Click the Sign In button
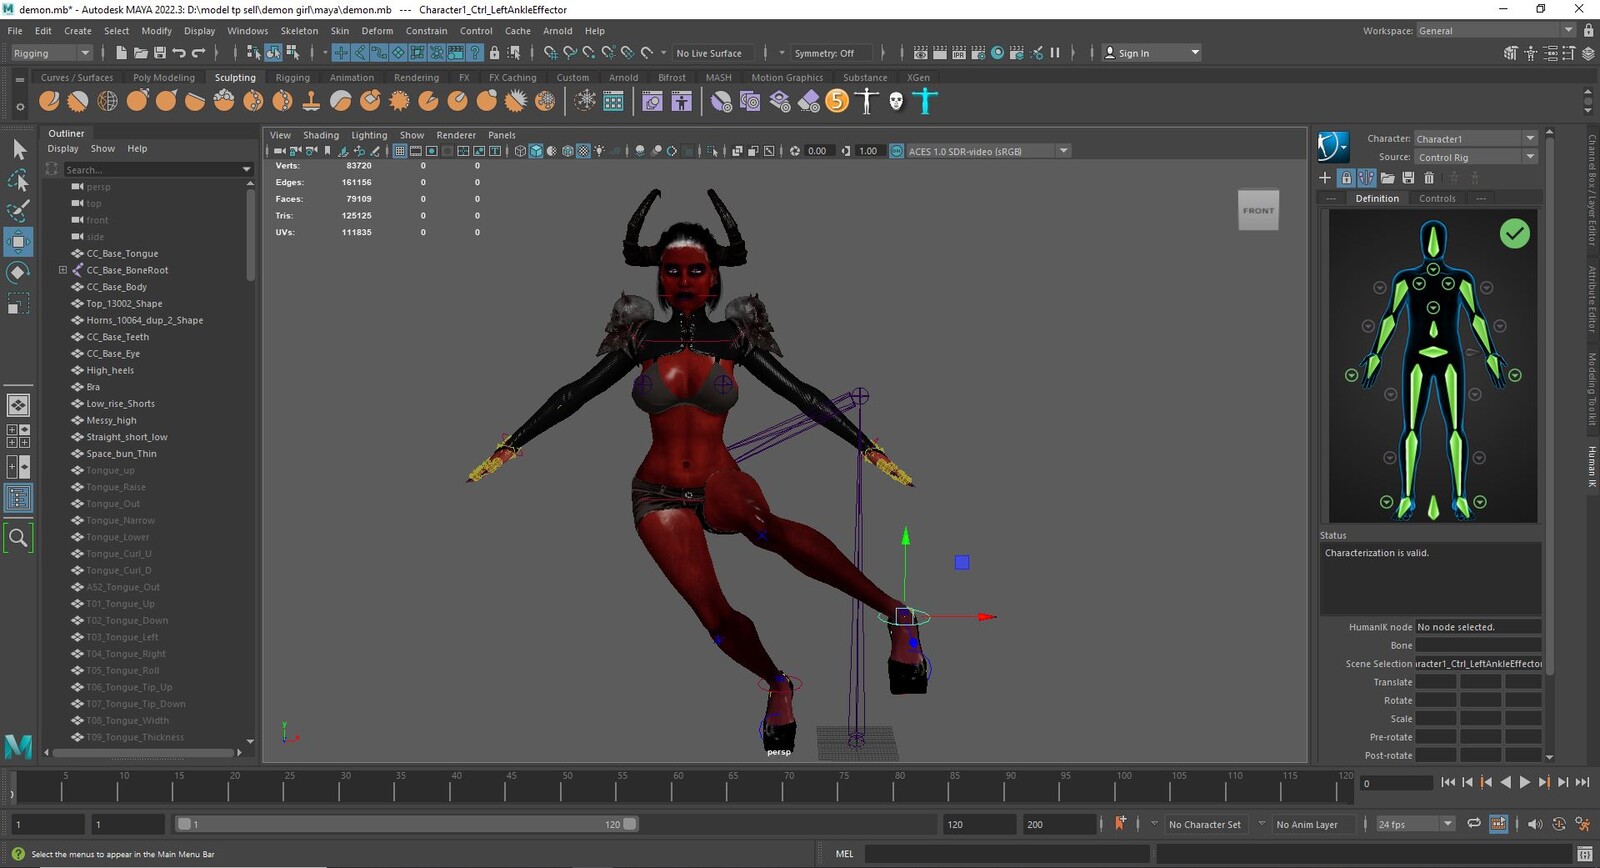This screenshot has height=868, width=1600. coord(1151,53)
